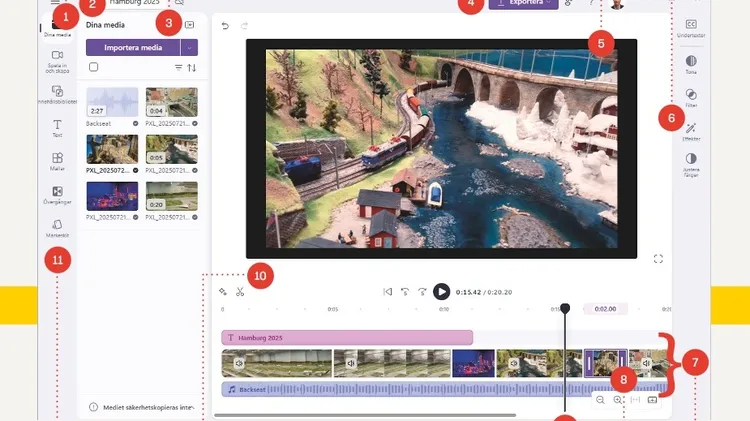Open the Undertexter captions panel
Image resolution: width=750 pixels, height=421 pixels.
click(691, 27)
